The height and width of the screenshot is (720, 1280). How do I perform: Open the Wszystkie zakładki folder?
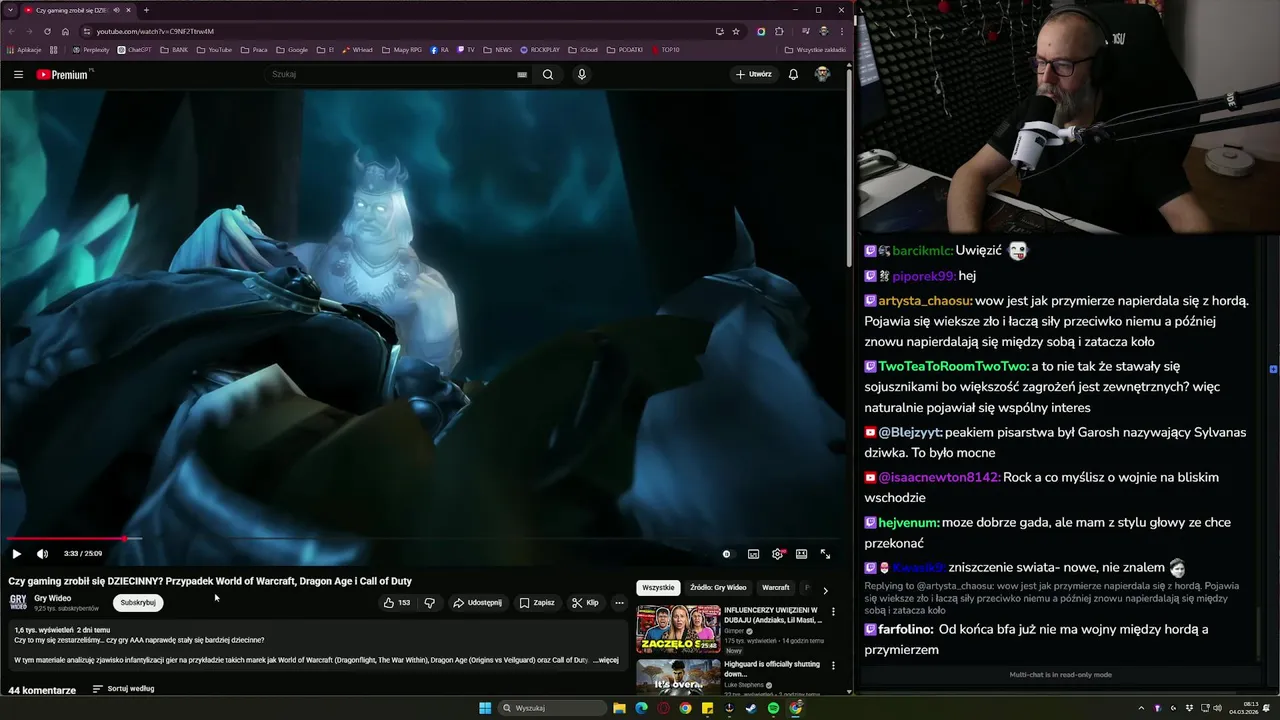[x=815, y=50]
